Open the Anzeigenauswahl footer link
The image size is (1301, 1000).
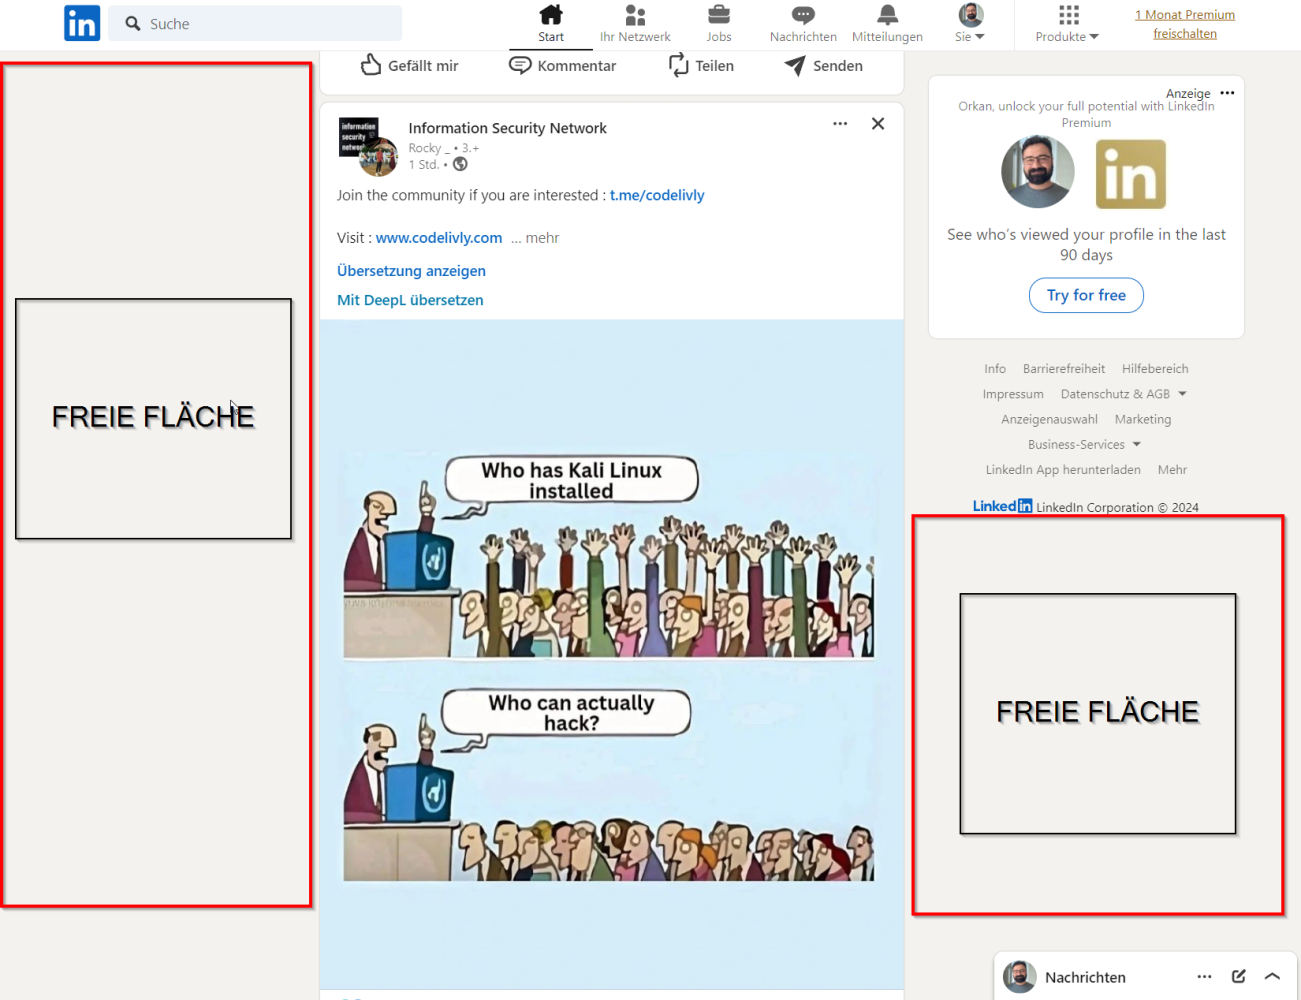pyautogui.click(x=1049, y=419)
